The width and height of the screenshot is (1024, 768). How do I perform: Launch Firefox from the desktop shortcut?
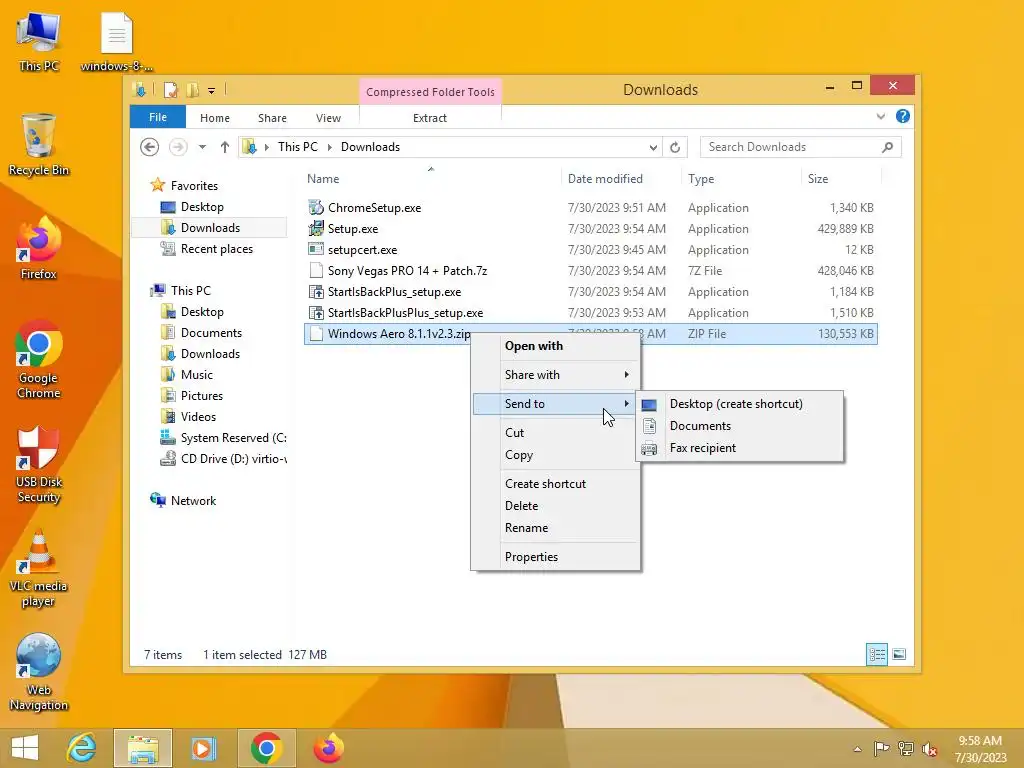pyautogui.click(x=39, y=248)
